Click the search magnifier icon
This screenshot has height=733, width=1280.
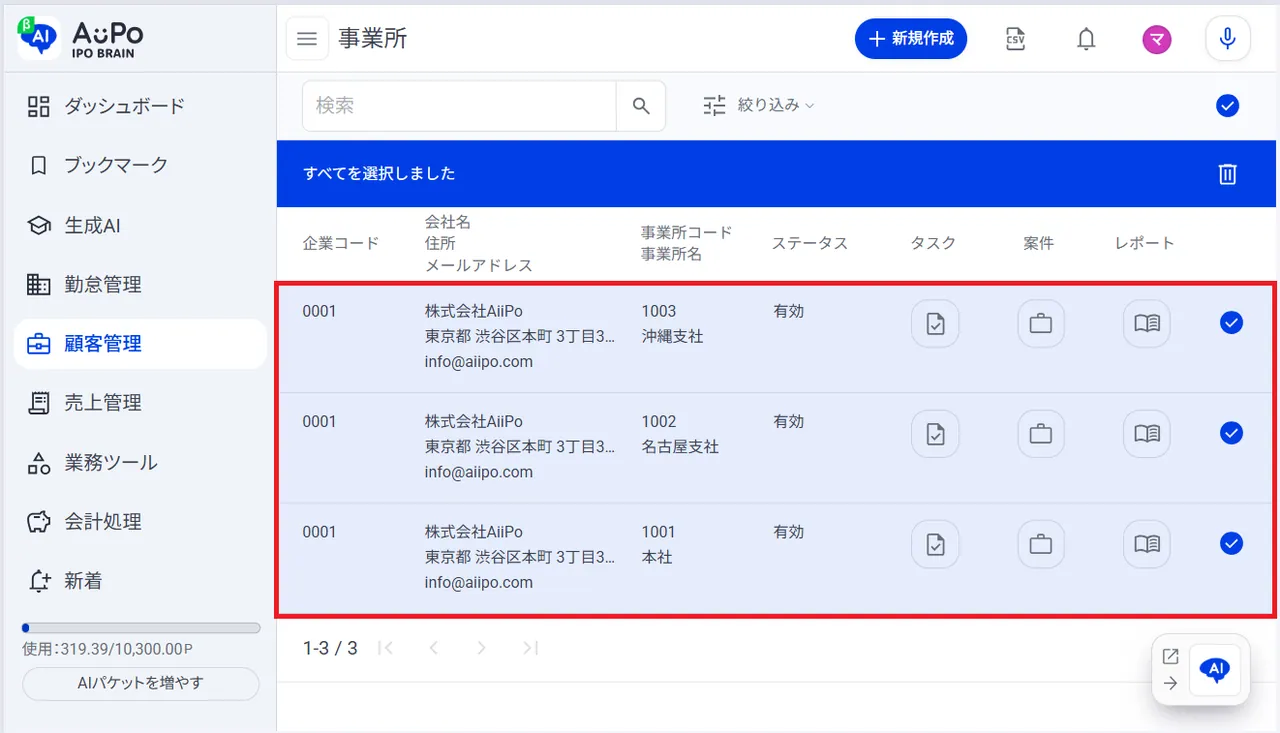641,105
